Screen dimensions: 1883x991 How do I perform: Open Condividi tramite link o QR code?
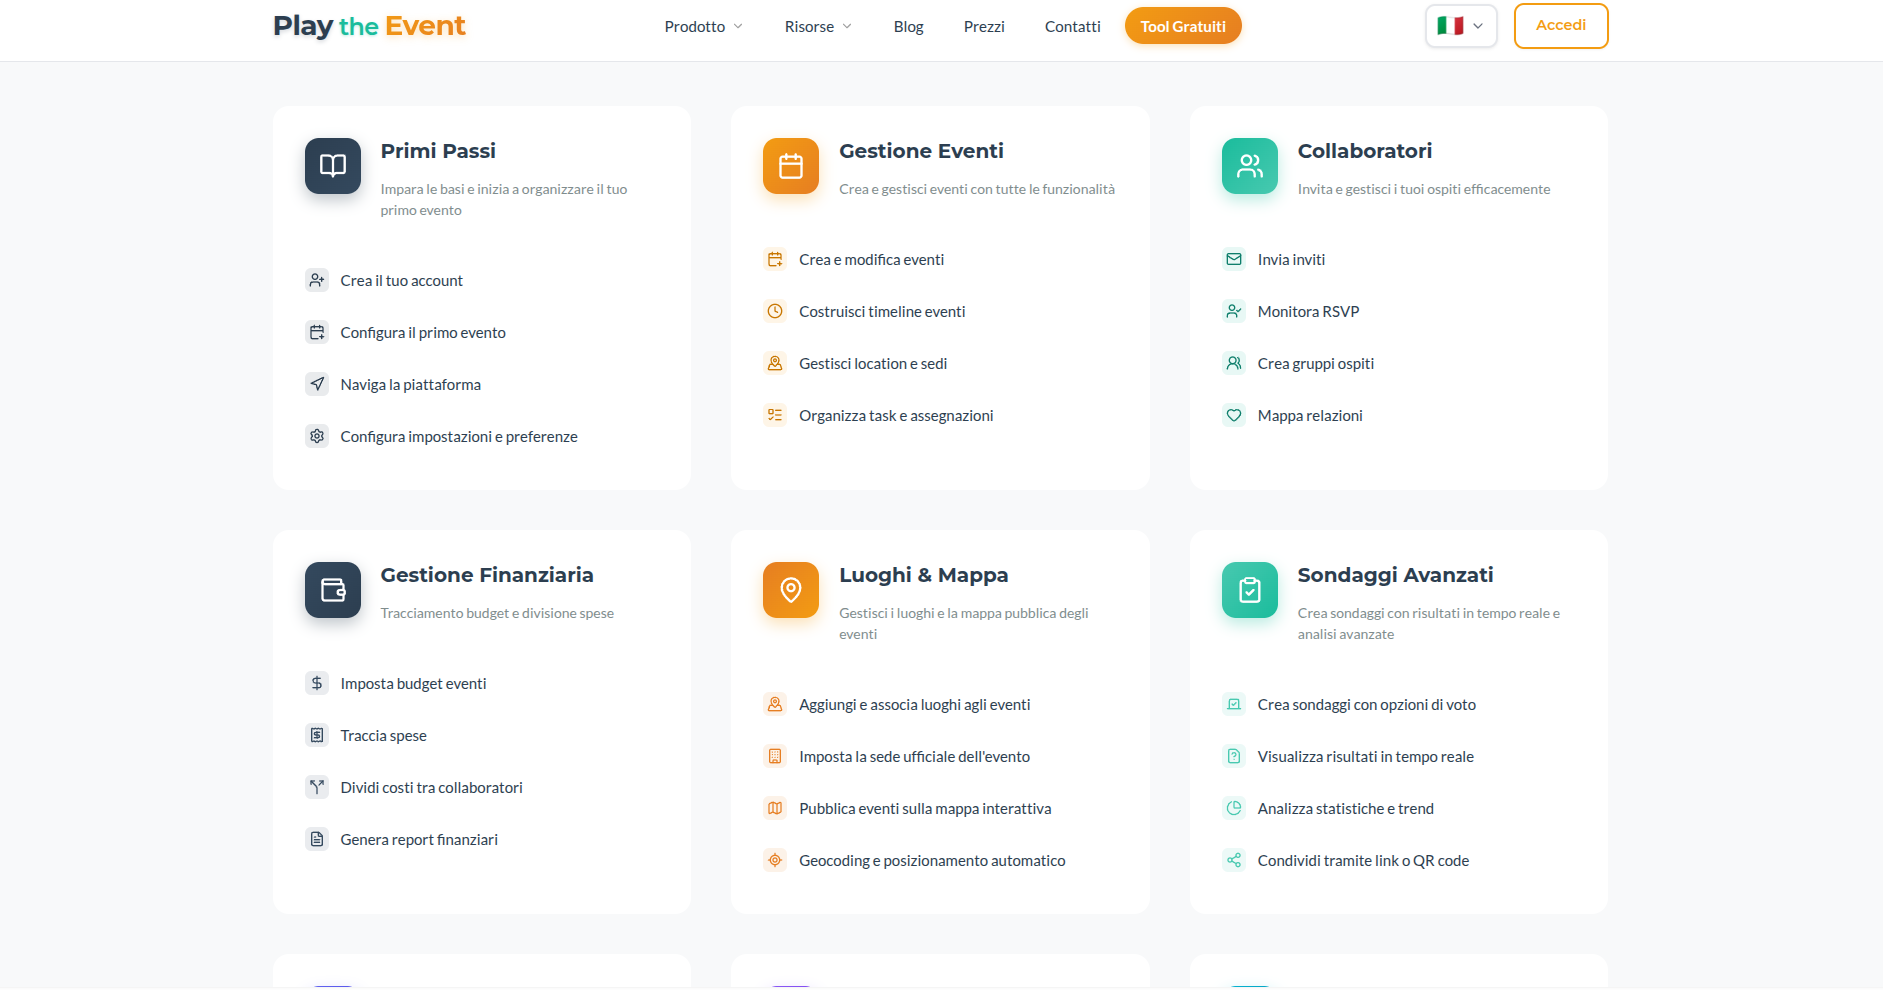pos(1363,861)
